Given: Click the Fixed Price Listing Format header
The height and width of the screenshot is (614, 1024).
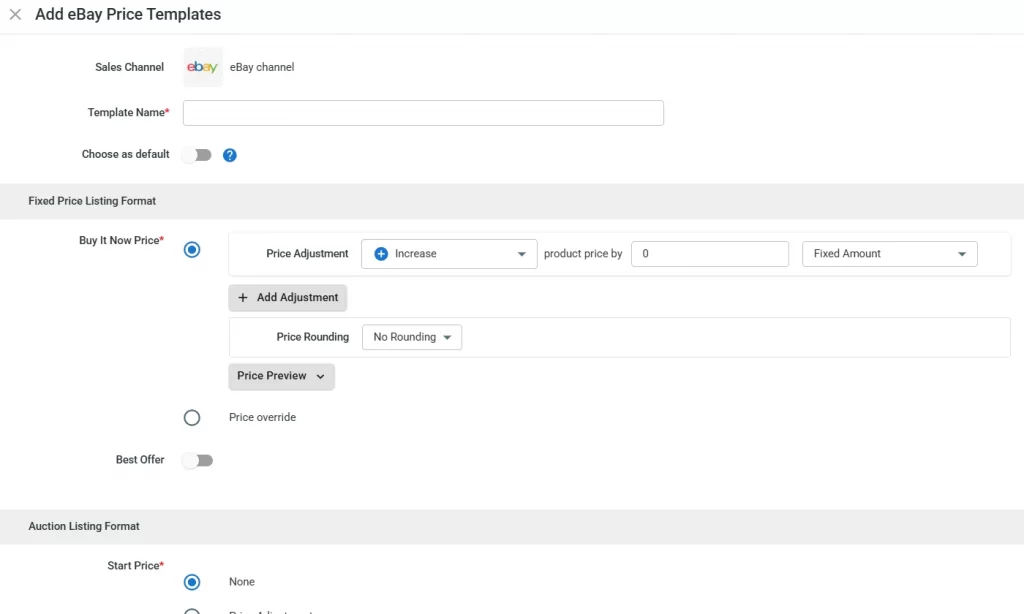Looking at the screenshot, I should 92,201.
